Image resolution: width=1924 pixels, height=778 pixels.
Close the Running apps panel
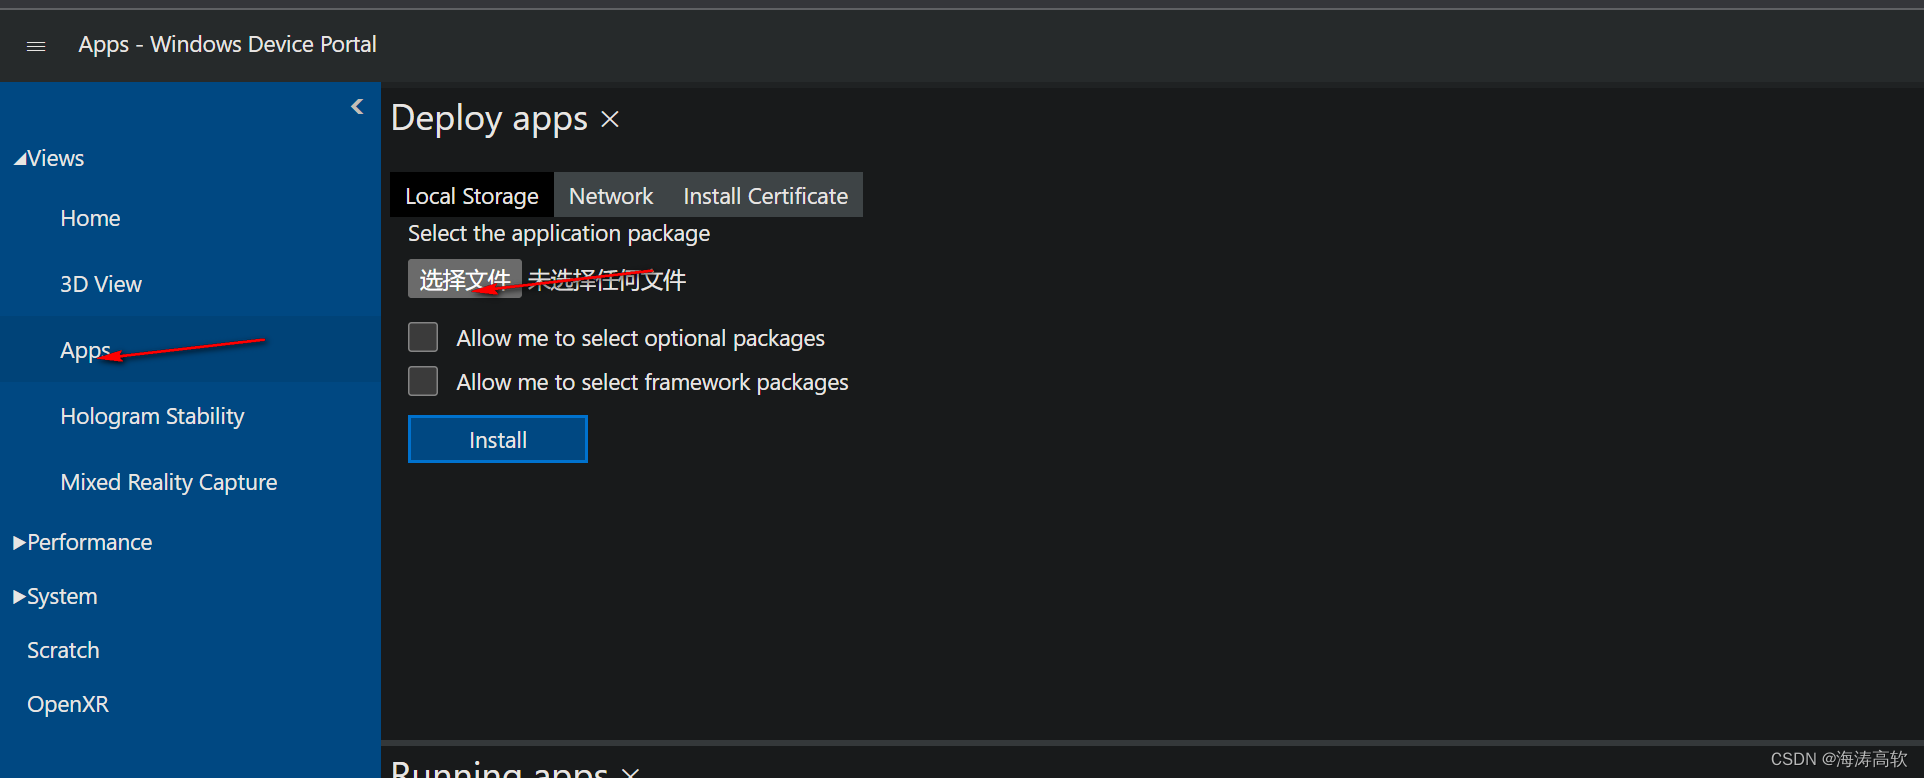pyautogui.click(x=631, y=771)
